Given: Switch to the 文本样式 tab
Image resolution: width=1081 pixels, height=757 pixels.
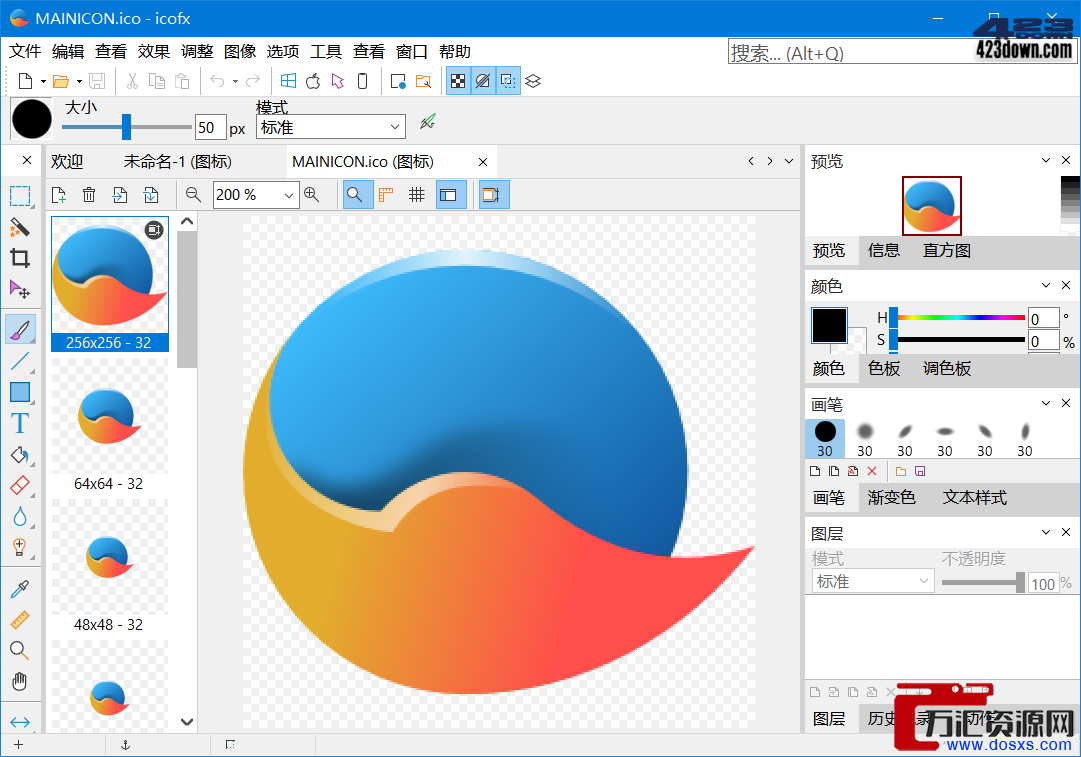Looking at the screenshot, I should coord(975,498).
